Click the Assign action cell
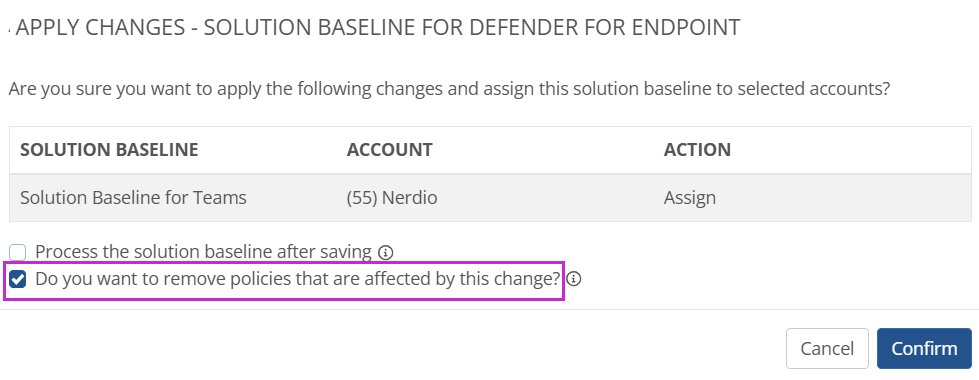Viewport: 979px width, 380px height. click(689, 198)
